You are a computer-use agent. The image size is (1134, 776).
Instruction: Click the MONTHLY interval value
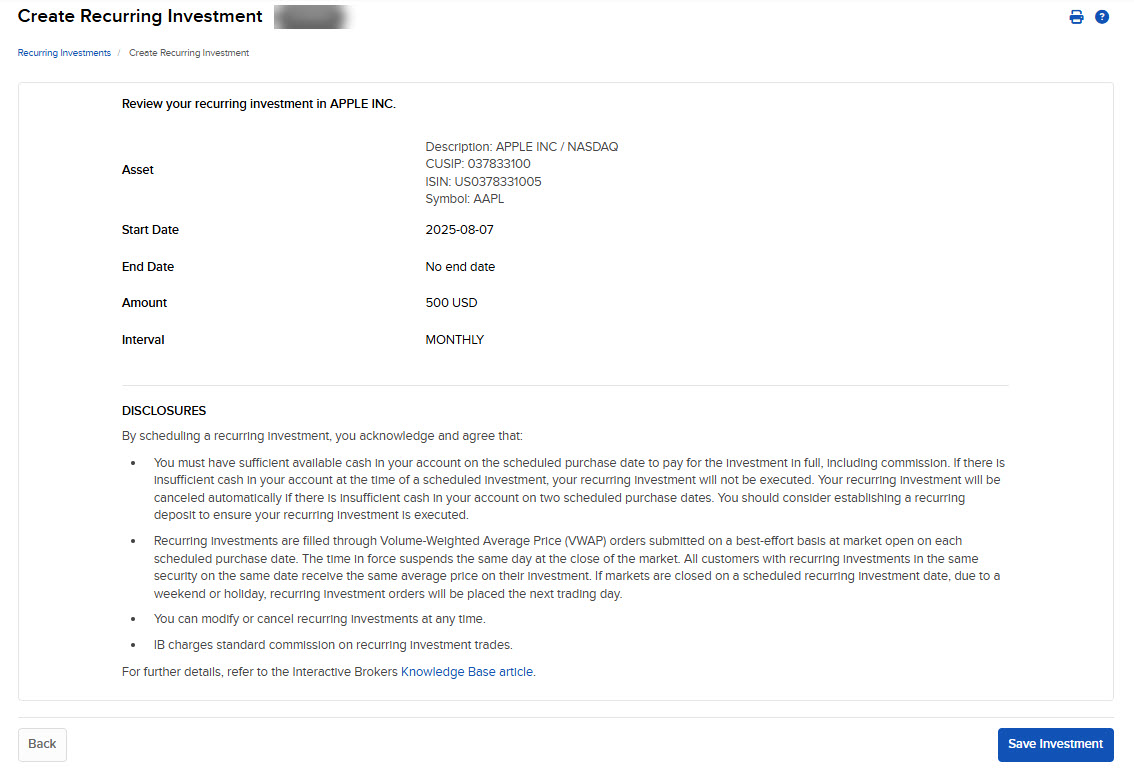454,339
